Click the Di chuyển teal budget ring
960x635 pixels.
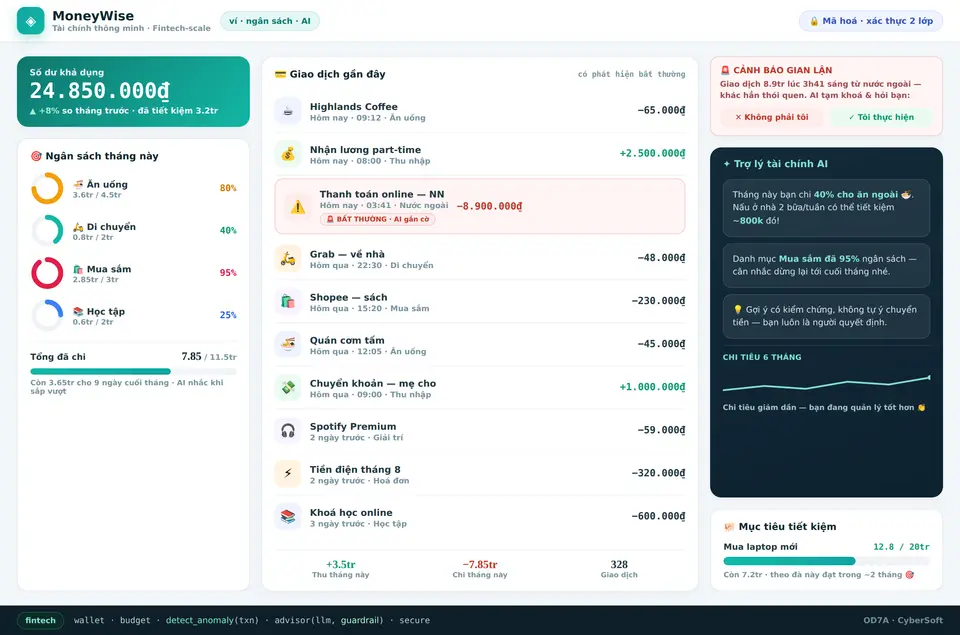point(47,230)
